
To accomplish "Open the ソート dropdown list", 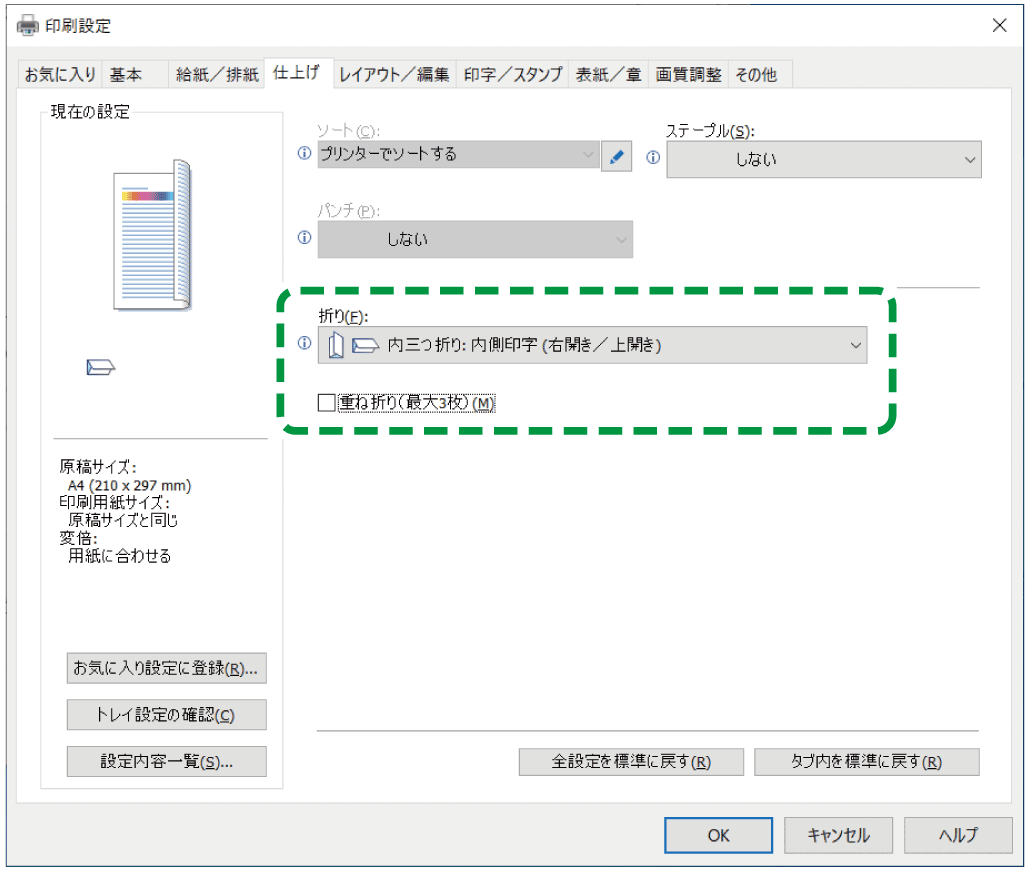I will click(x=457, y=155).
